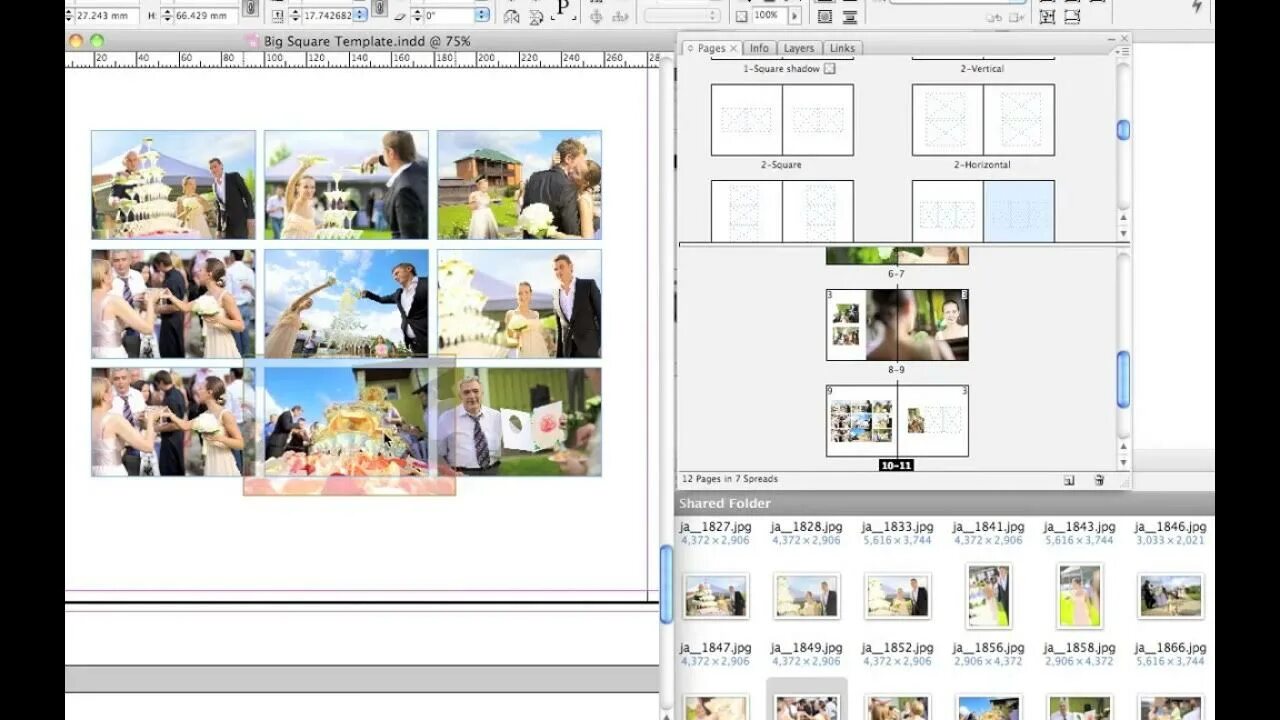
Task: Click the ja__1852.jpg file name
Action: (897, 648)
